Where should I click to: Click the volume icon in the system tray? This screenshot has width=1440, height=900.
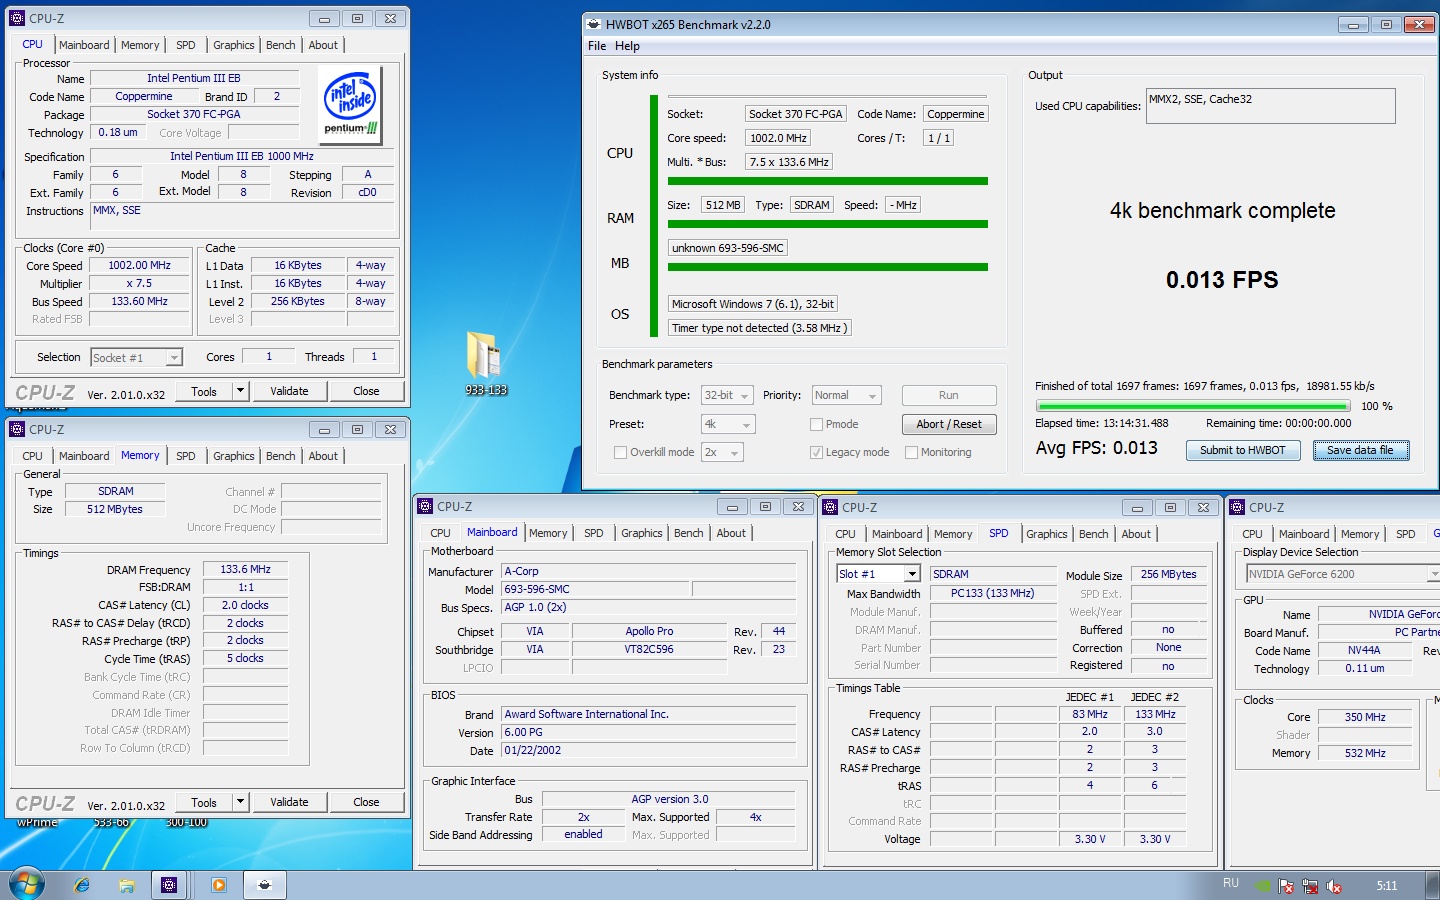click(x=1333, y=886)
